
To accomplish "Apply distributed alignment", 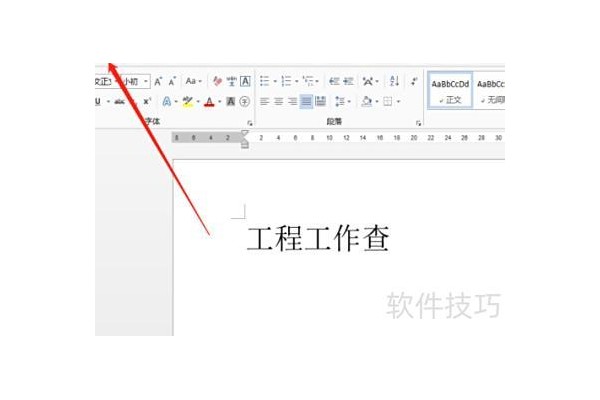I will pyautogui.click(x=320, y=101).
